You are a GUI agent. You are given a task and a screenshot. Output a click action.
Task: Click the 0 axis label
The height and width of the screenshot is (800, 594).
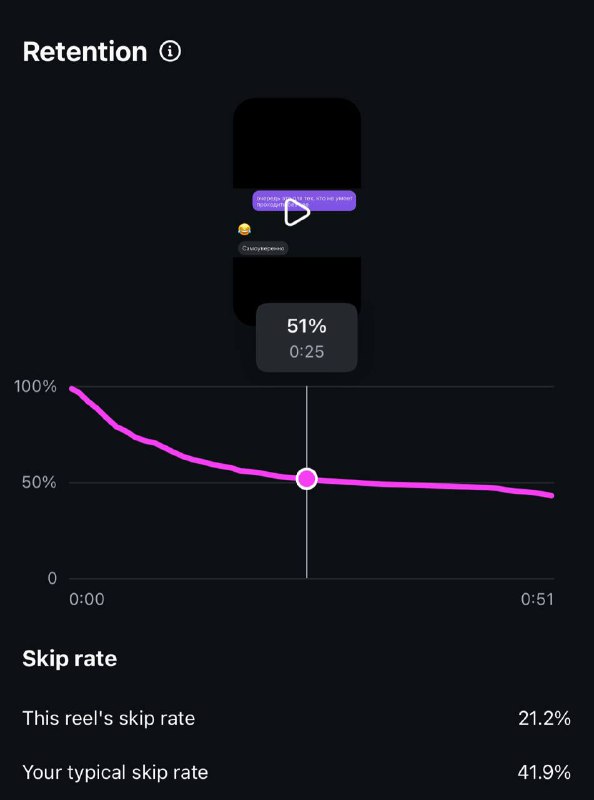tap(52, 578)
